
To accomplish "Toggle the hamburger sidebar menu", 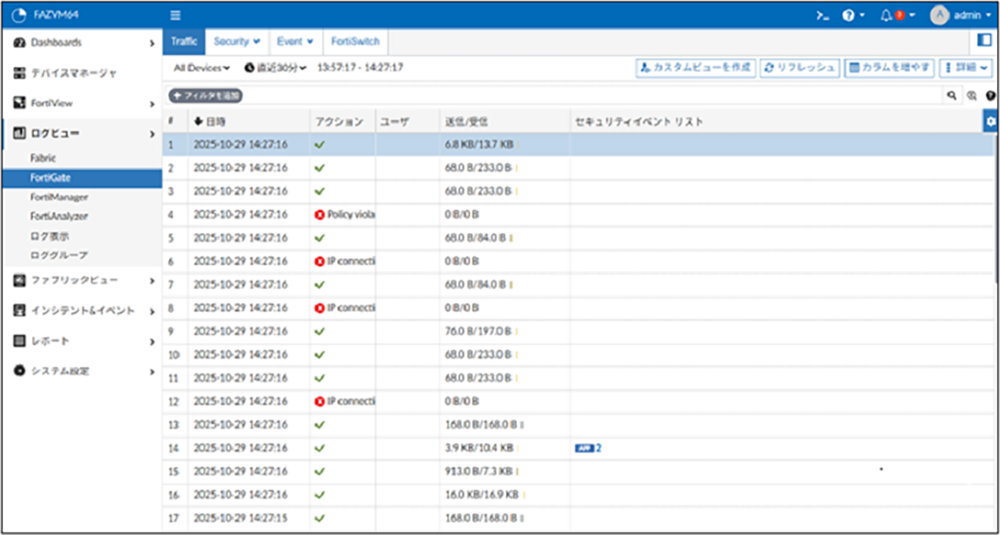I will (176, 15).
